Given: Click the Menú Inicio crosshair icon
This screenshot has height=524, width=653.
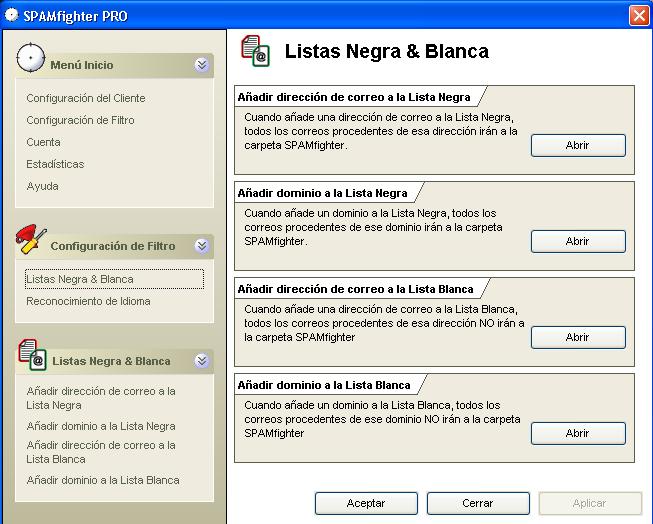Looking at the screenshot, I should (x=30, y=57).
